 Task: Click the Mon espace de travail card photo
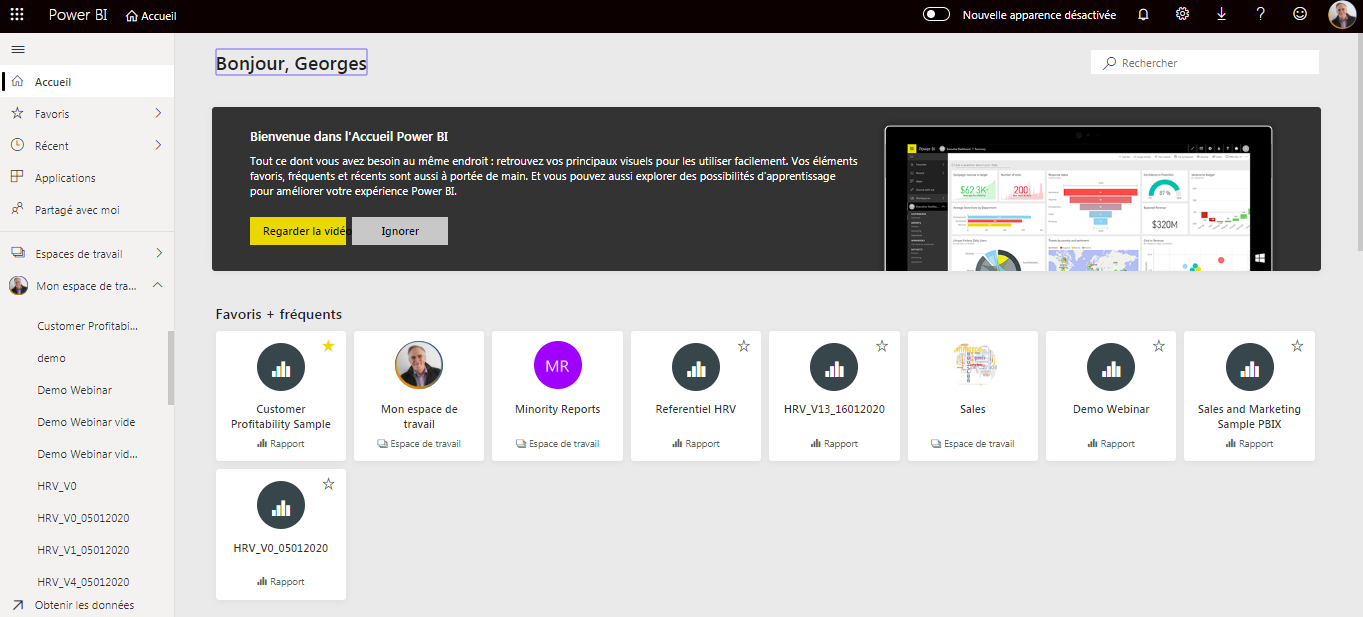(419, 366)
